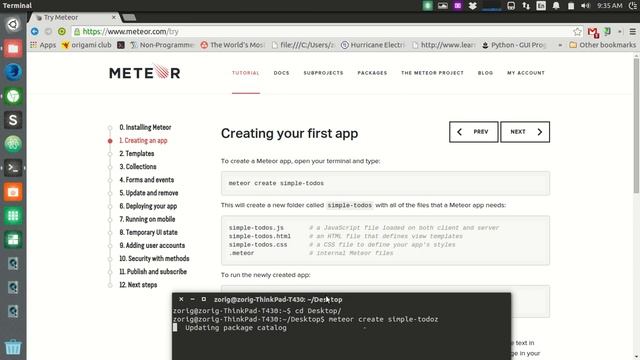Open a new browser tab
This screenshot has width=640, height=360.
(x=129, y=17)
